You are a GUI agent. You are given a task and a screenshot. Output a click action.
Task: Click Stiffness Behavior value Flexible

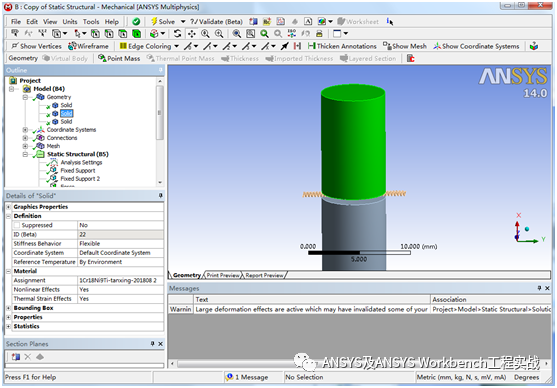(120, 244)
